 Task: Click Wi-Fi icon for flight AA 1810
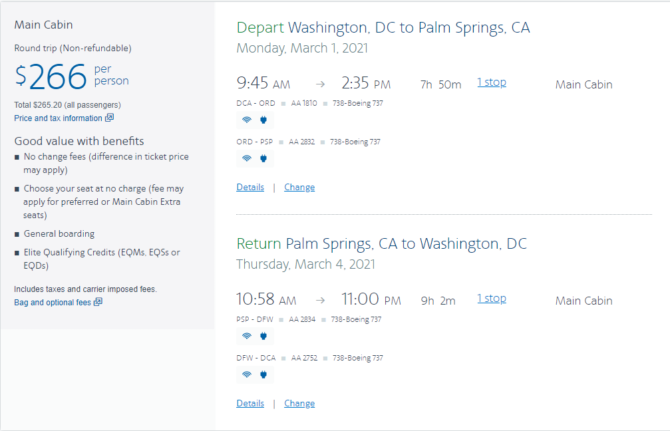(x=247, y=120)
